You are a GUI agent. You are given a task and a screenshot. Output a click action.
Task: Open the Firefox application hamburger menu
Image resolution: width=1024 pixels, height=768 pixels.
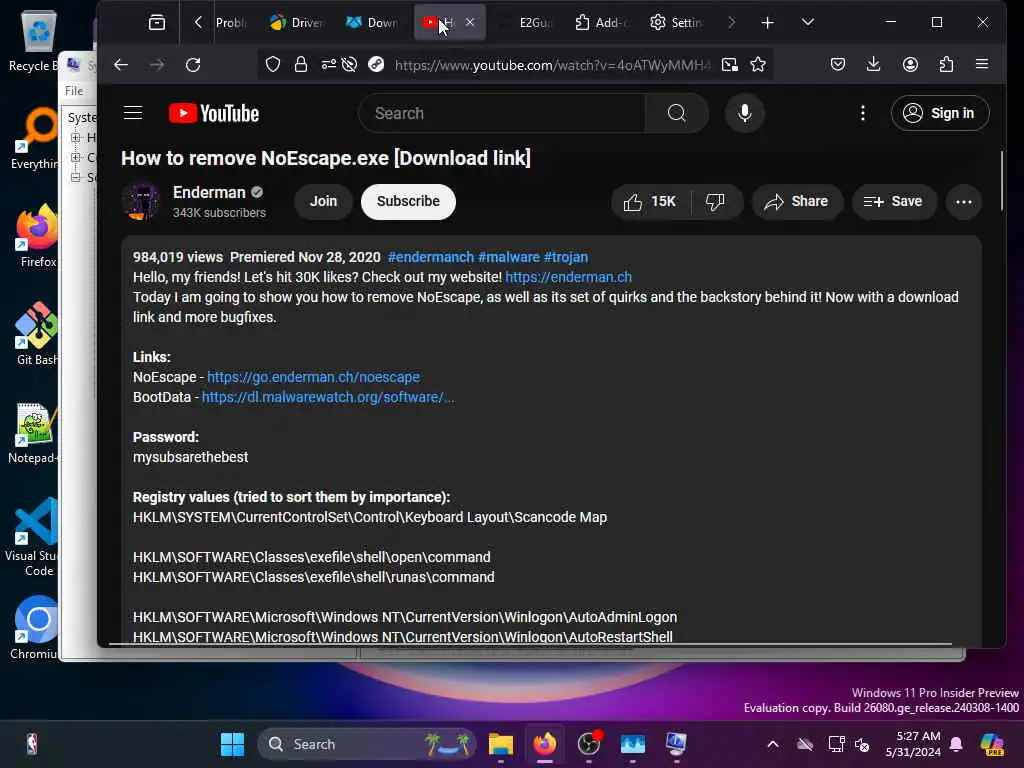click(x=982, y=64)
